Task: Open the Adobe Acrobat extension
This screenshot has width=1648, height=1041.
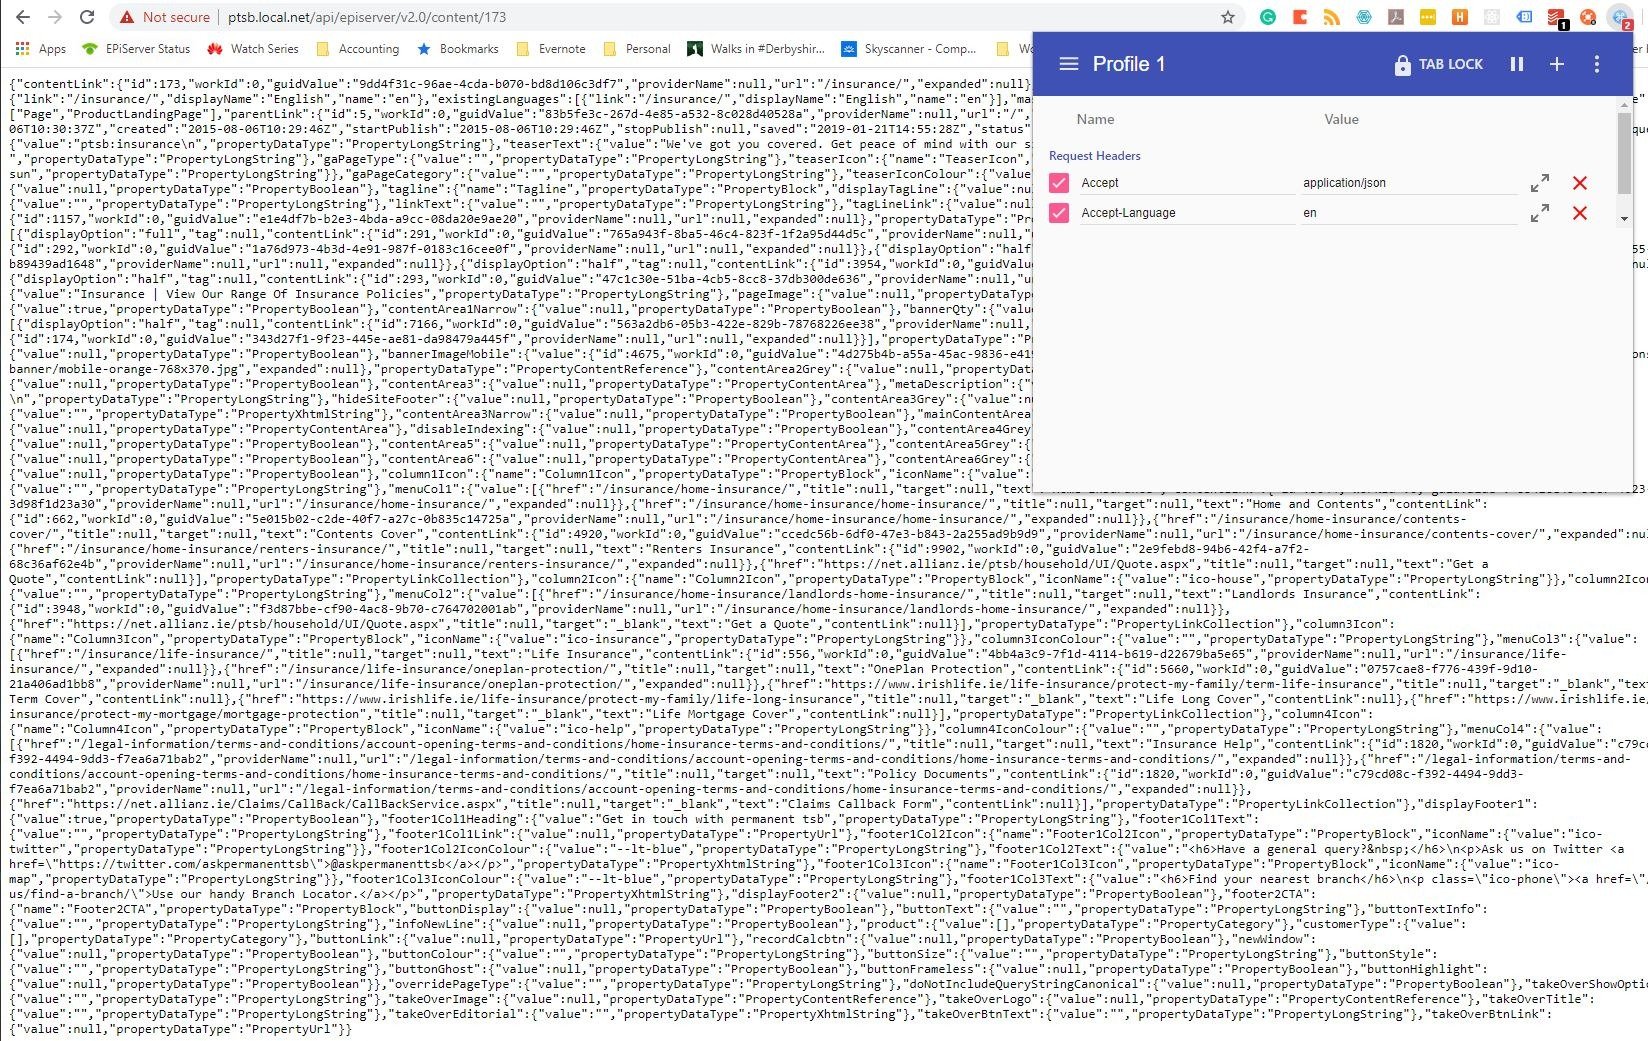Action: (1396, 17)
